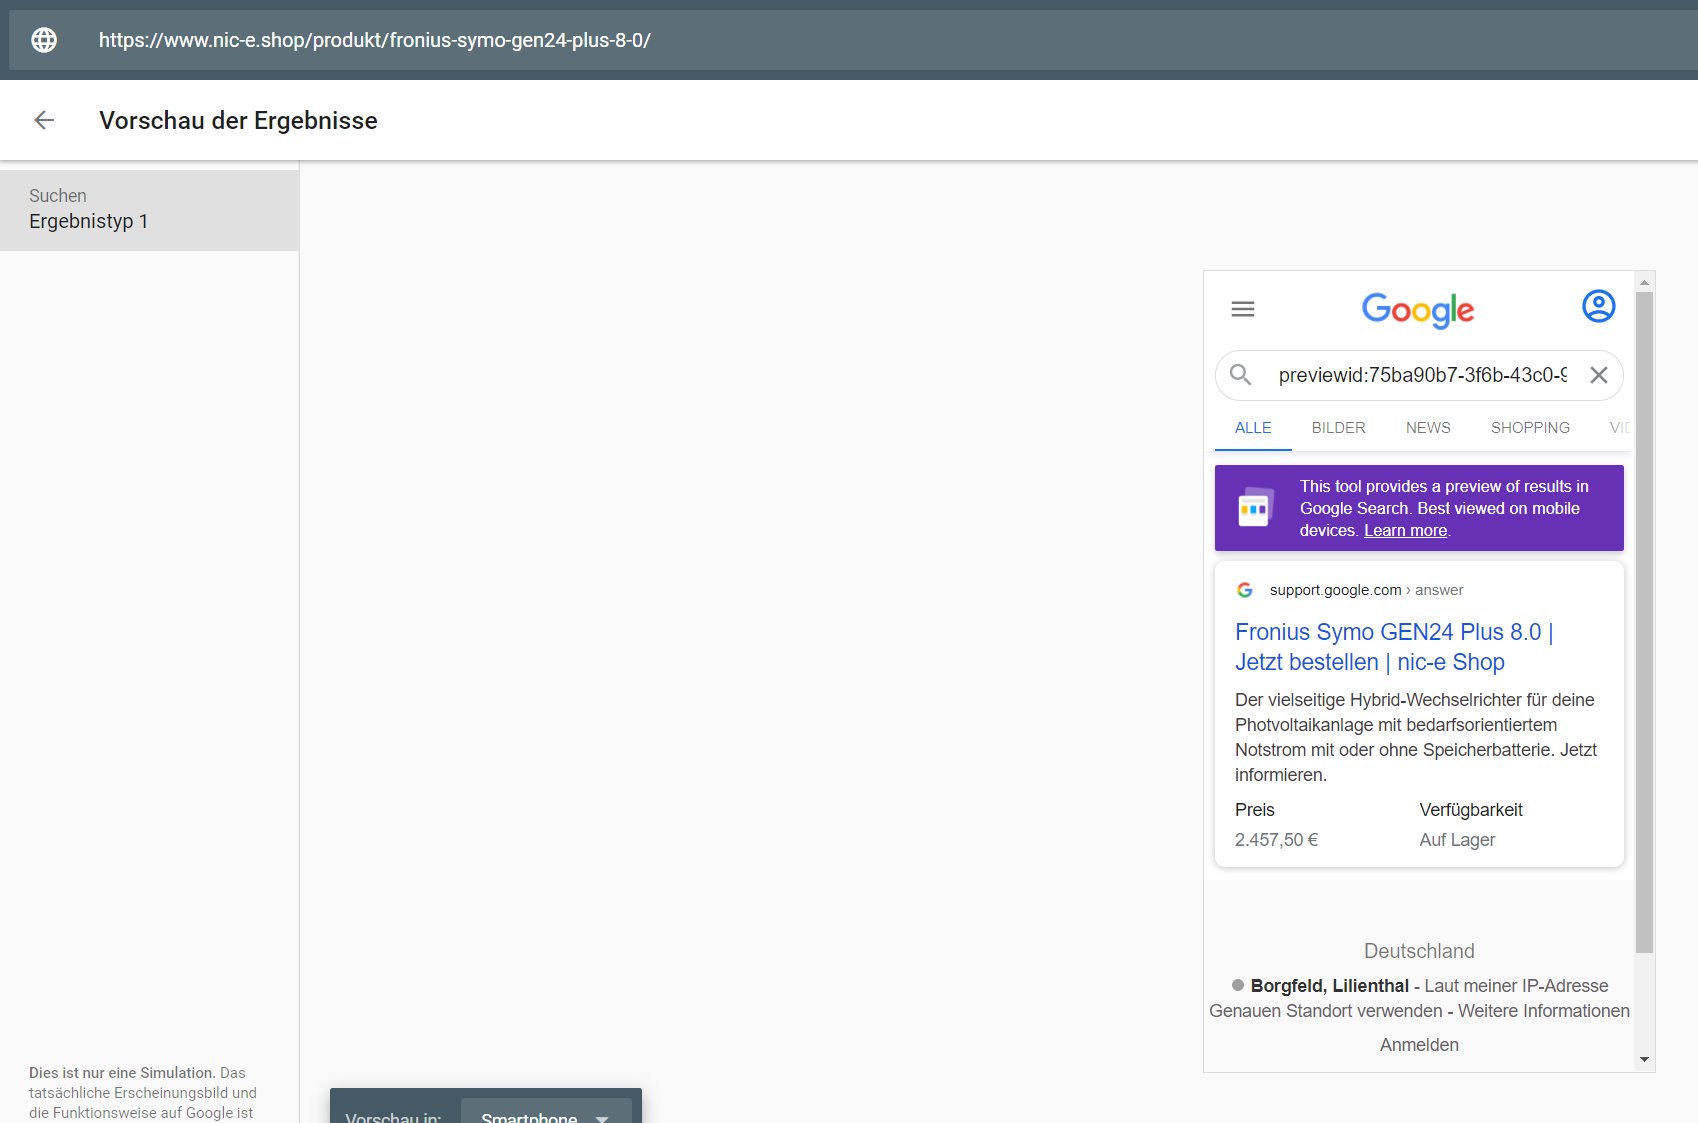Click the support.google.com breadcrumb
Screen dimensions: 1698x1123
(x=1366, y=590)
